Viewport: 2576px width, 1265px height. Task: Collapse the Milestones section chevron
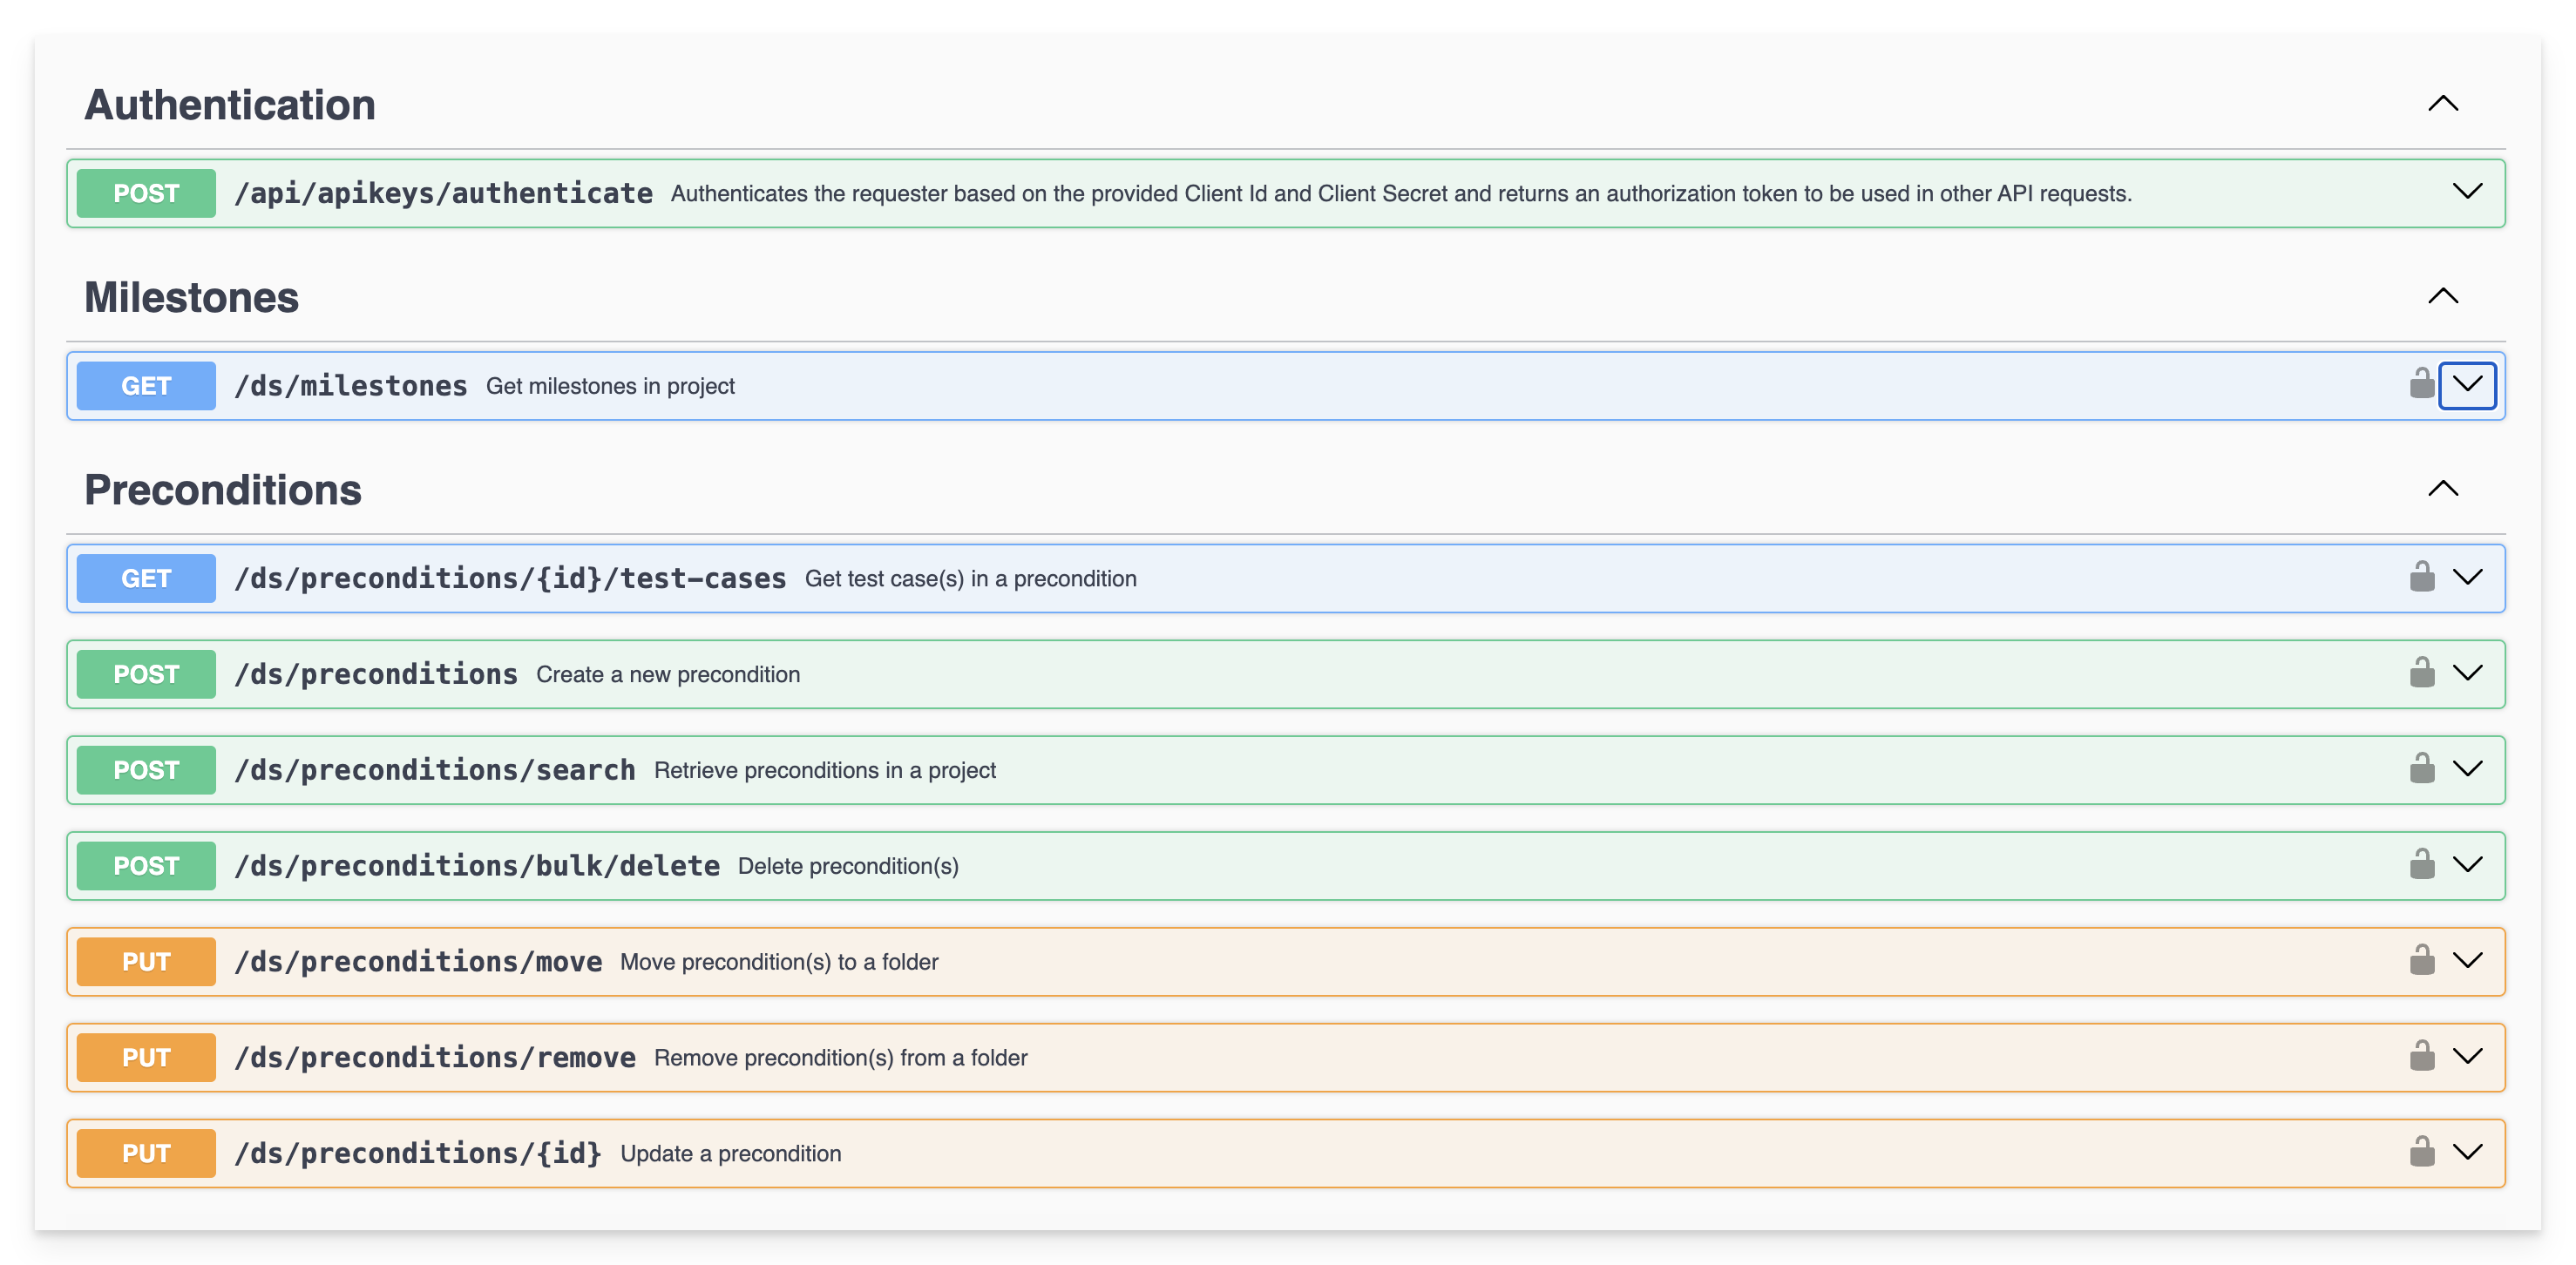tap(2442, 296)
